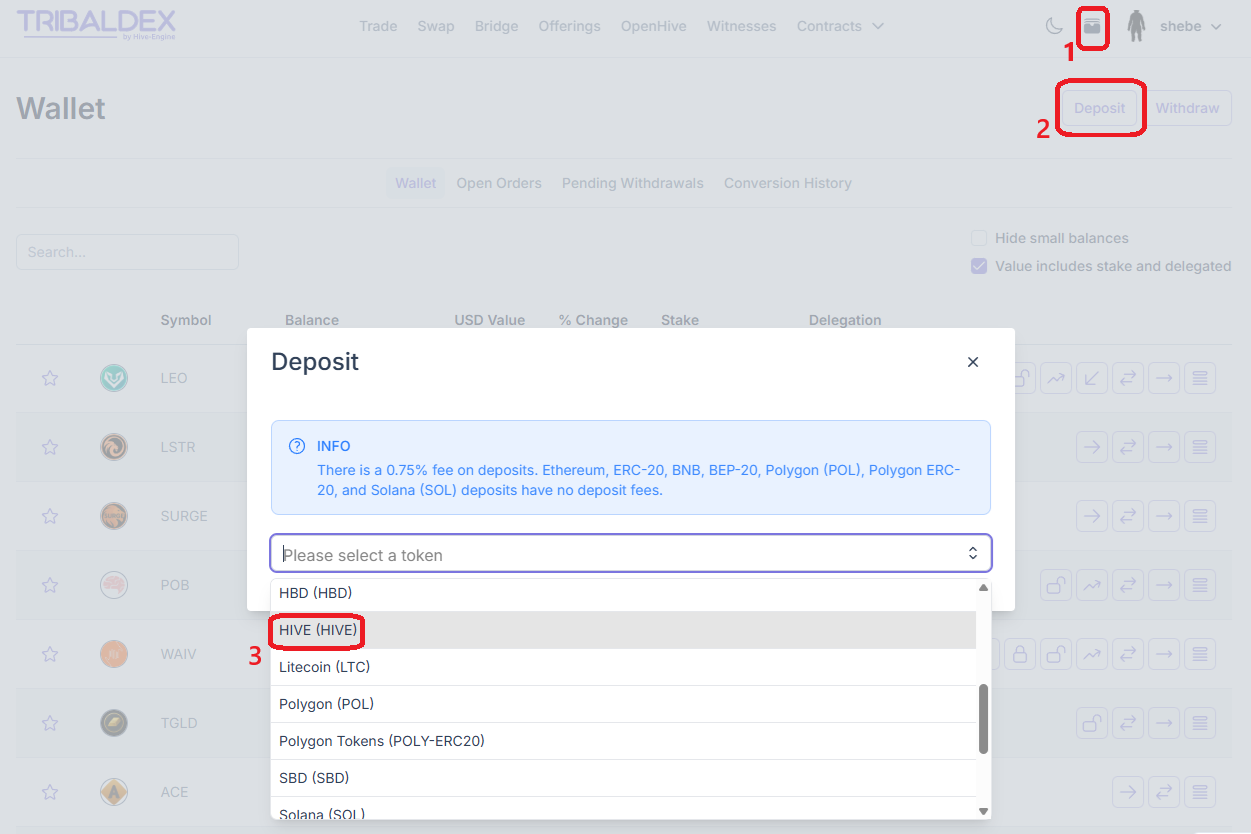Click the Deposit button
Viewport: 1251px width, 834px height.
1099,108
